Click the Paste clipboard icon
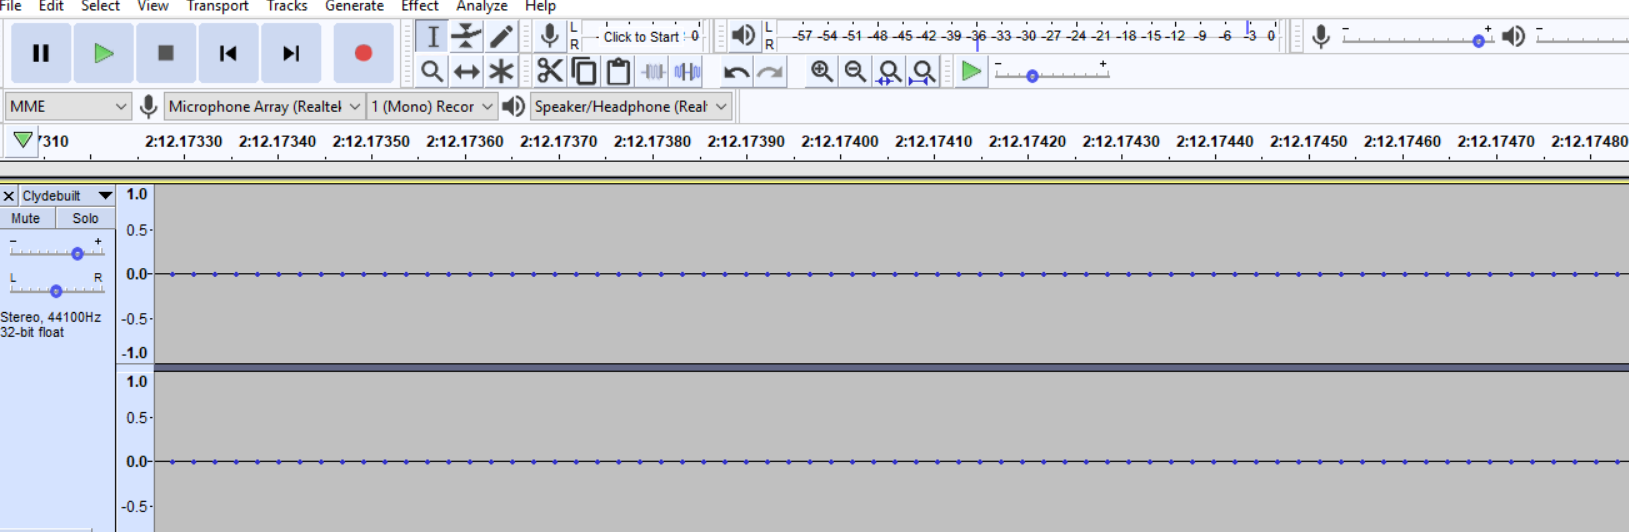 tap(618, 71)
